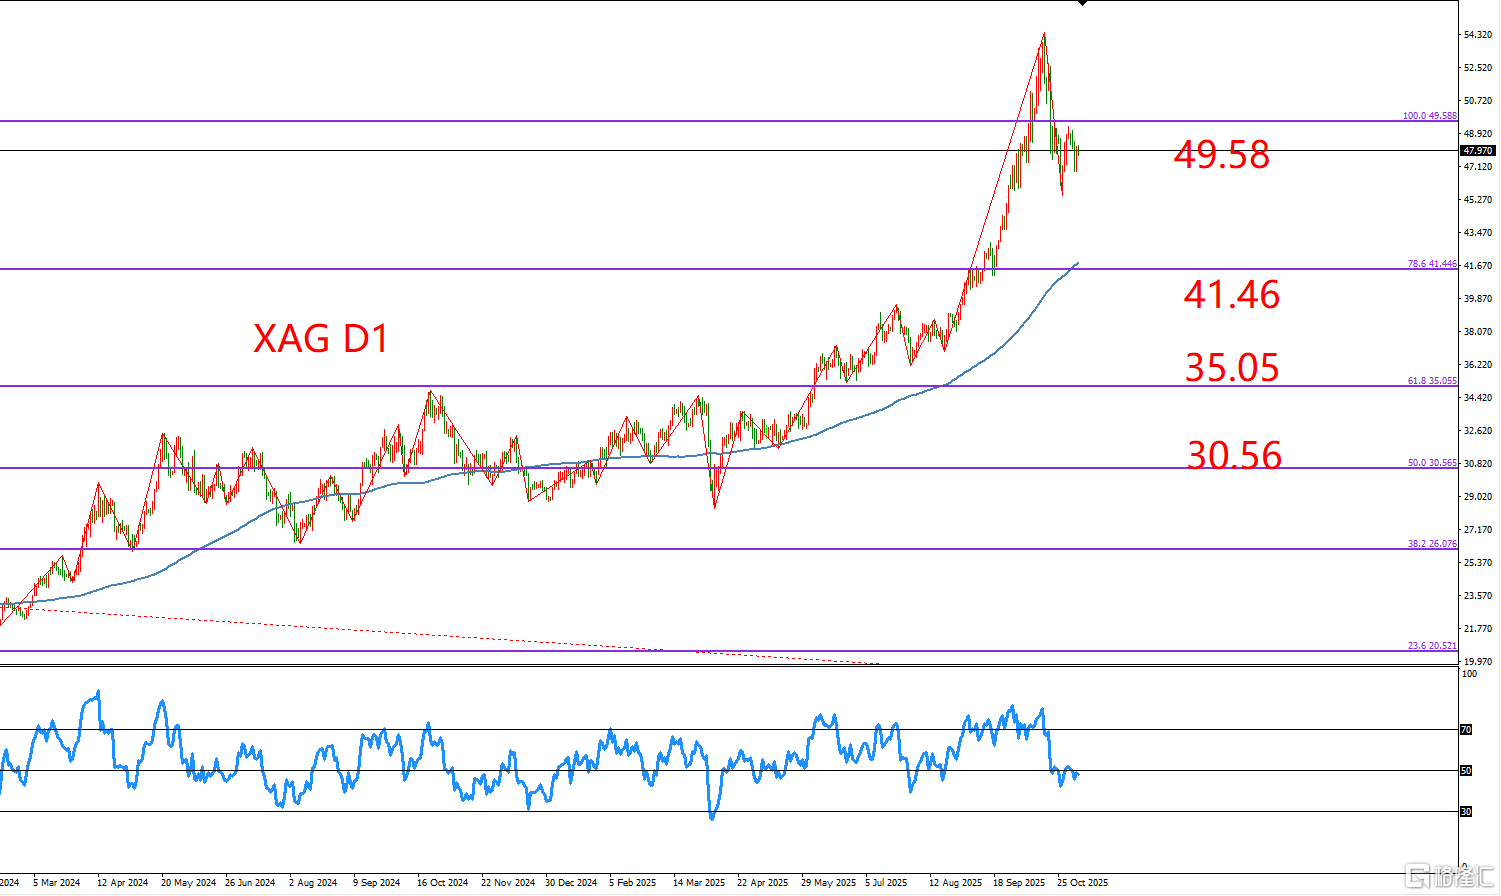Click the 54.320 price on the scale
Viewport: 1501px width, 896px height.
[x=1477, y=35]
